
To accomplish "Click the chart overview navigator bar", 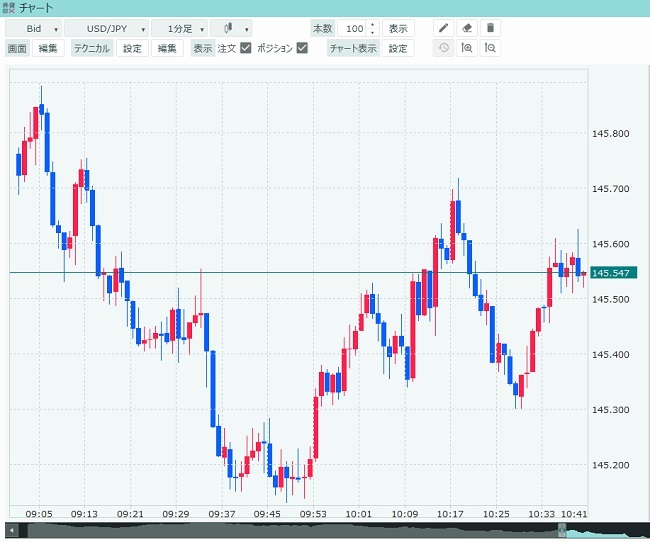I will 334,530.
